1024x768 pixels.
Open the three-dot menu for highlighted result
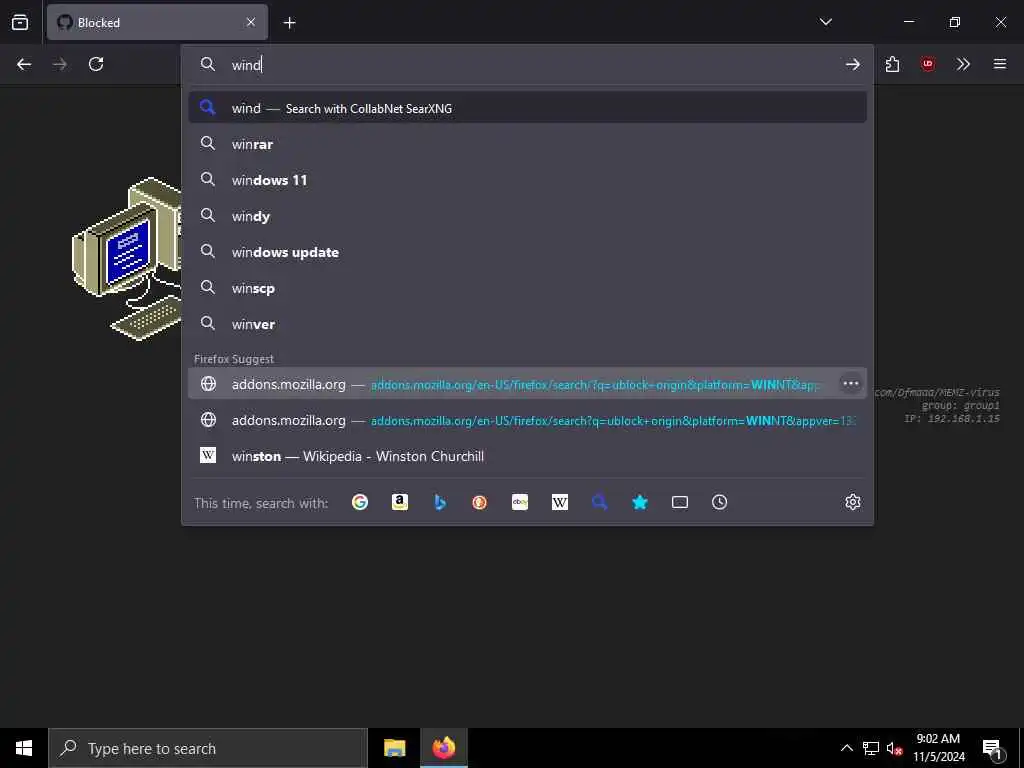[x=850, y=384]
